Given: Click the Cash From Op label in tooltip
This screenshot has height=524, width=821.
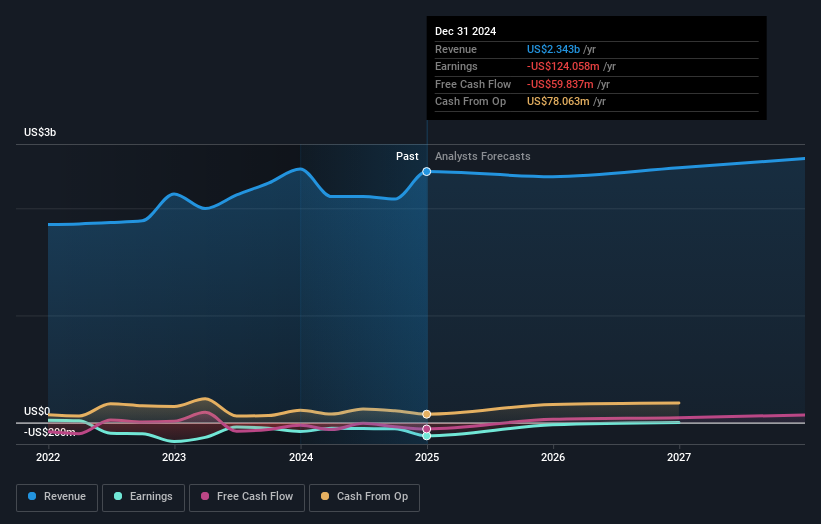Looking at the screenshot, I should tap(470, 102).
